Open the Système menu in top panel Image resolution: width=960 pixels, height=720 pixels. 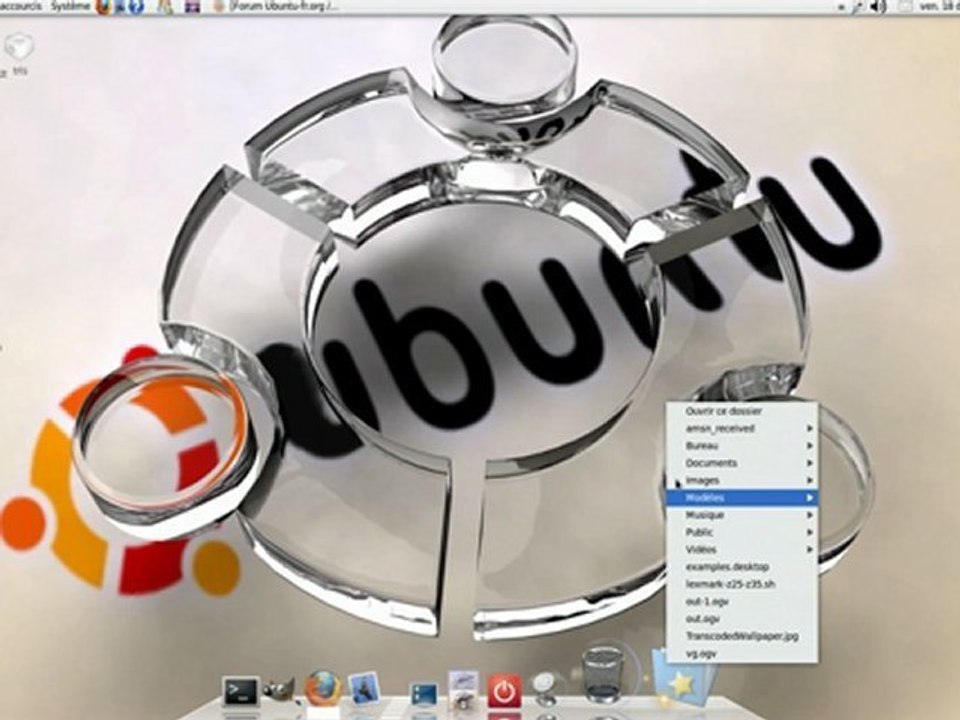71,6
